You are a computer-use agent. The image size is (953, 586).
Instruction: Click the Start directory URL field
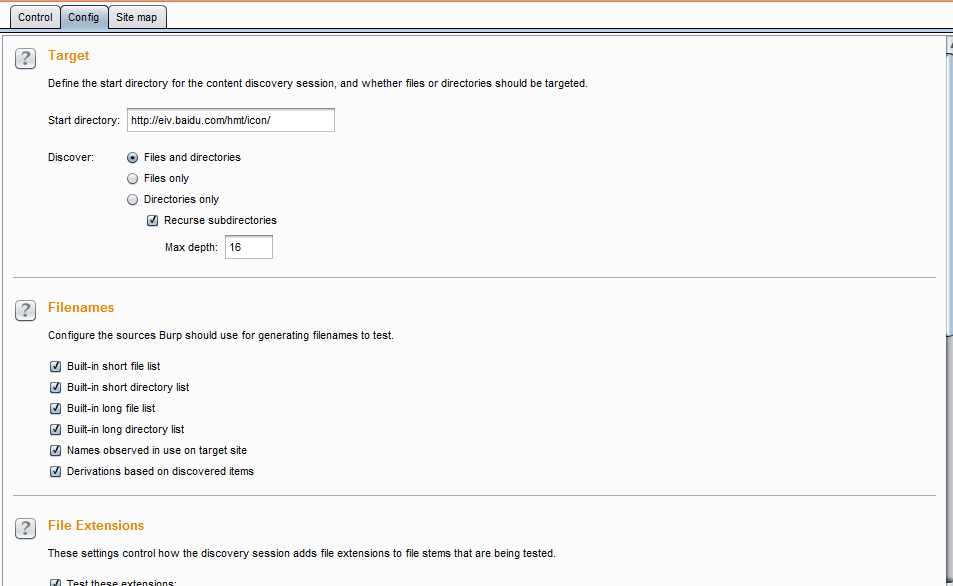pyautogui.click(x=231, y=120)
